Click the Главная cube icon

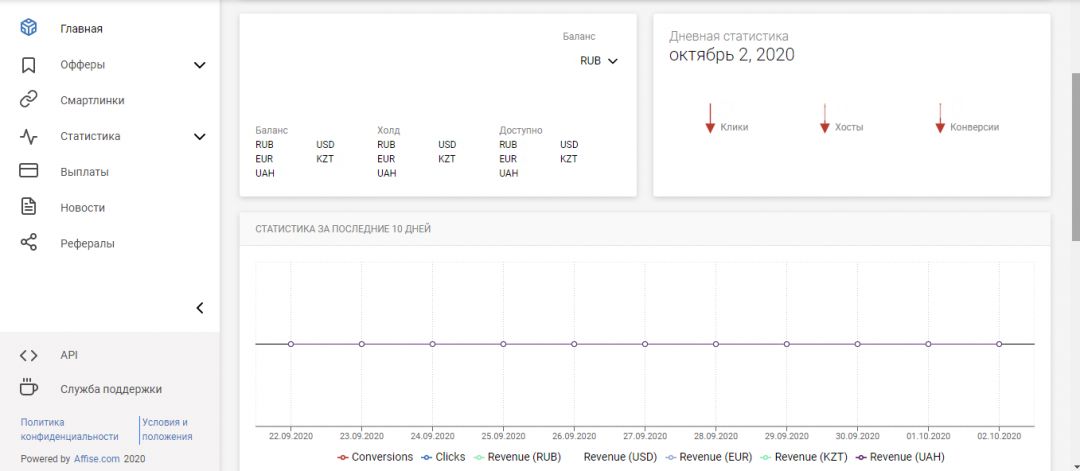29,29
